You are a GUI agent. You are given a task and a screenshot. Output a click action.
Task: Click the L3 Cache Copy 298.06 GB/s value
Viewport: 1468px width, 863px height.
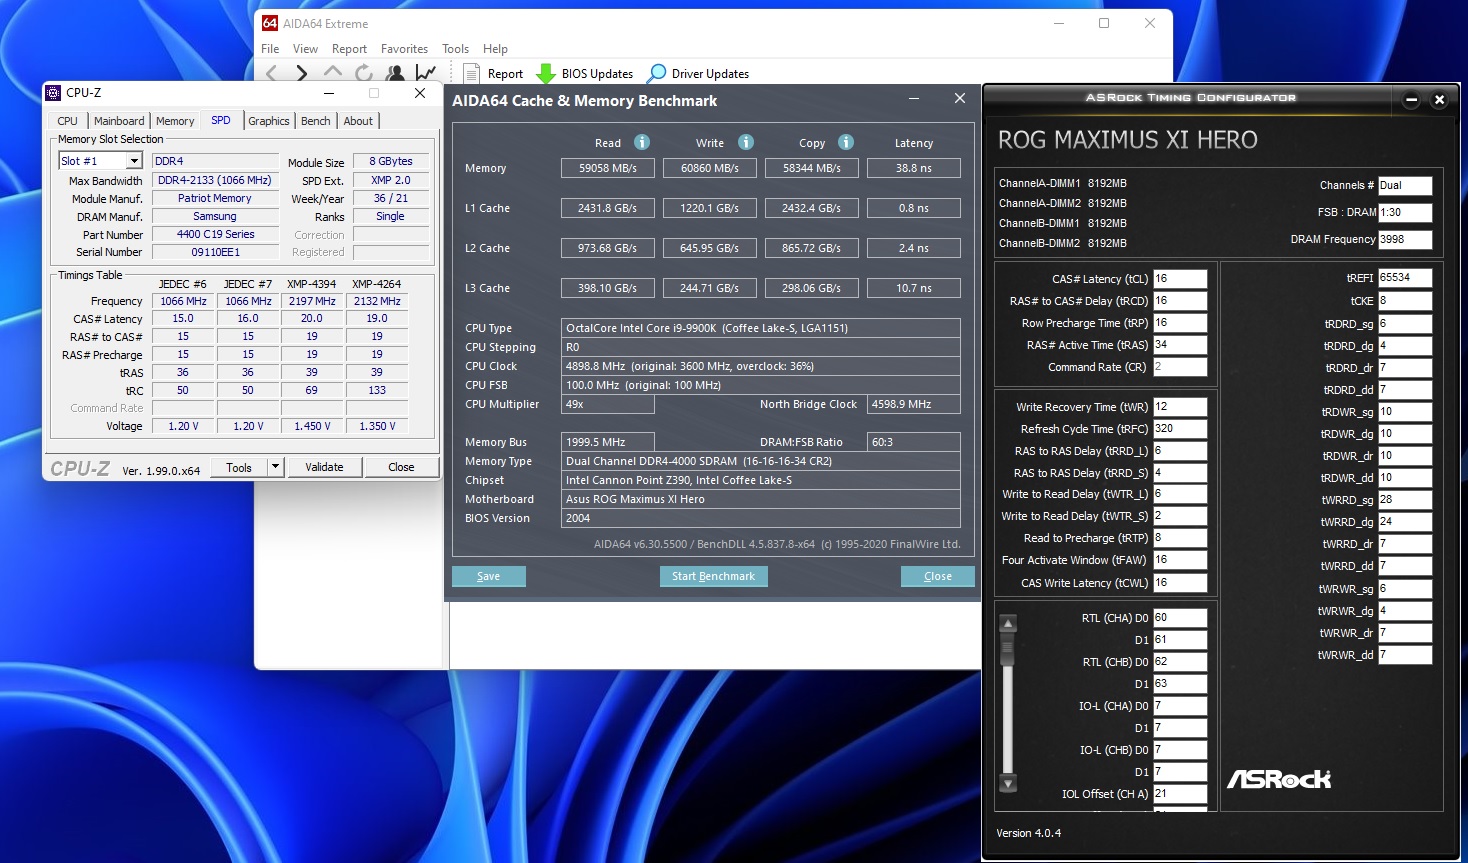(x=812, y=288)
